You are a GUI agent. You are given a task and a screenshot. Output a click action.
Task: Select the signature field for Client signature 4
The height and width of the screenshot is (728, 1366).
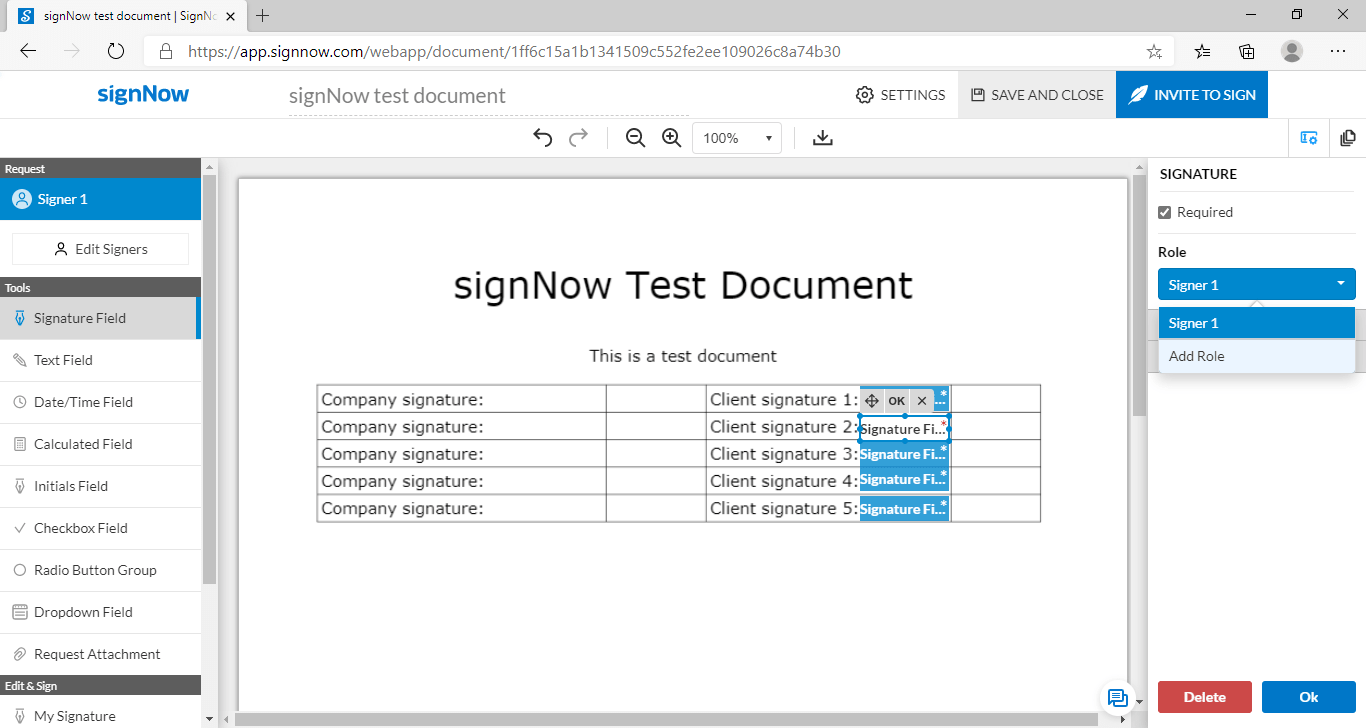pyautogui.click(x=904, y=479)
